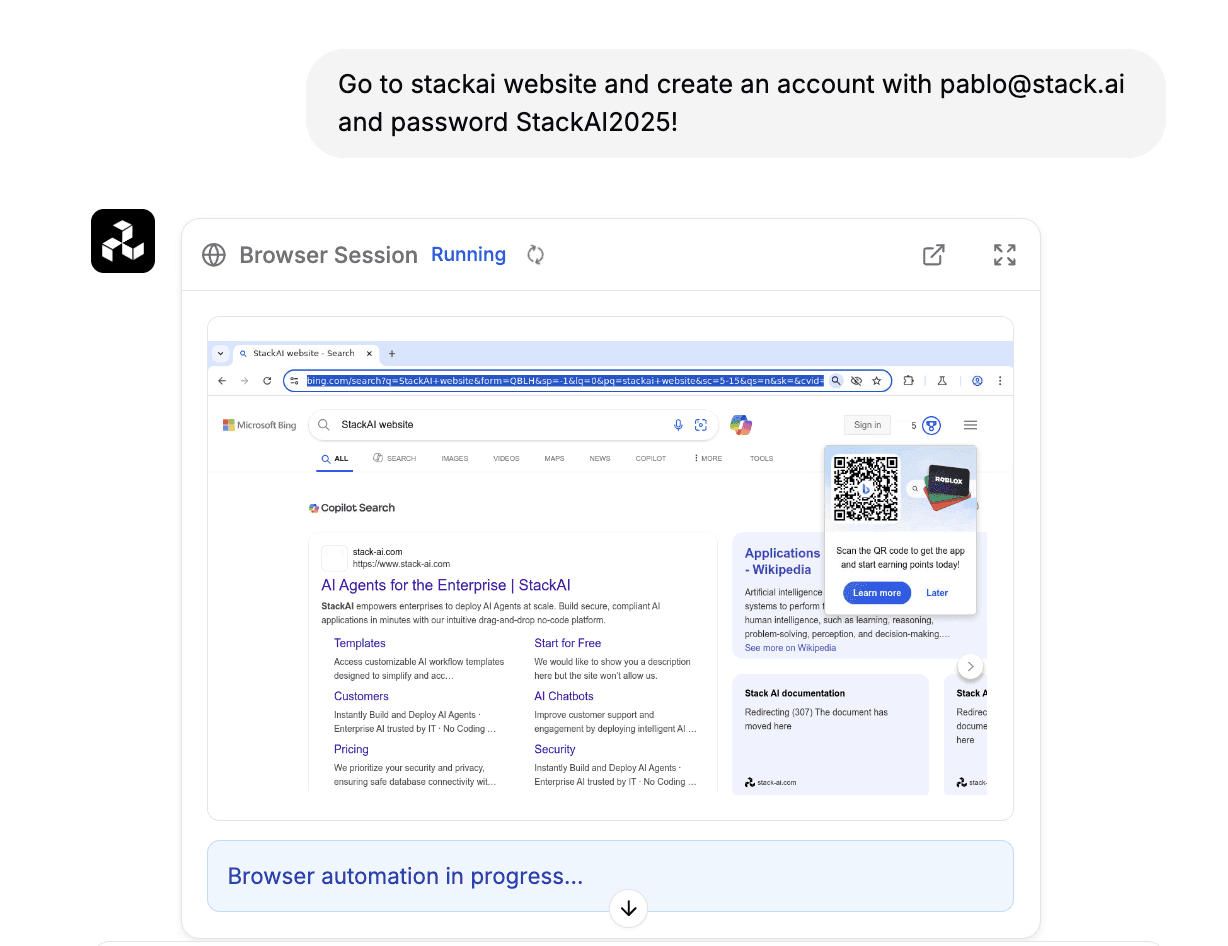Select the SEARCH tab in Bing
This screenshot has height=946, width=1228.
(395, 459)
